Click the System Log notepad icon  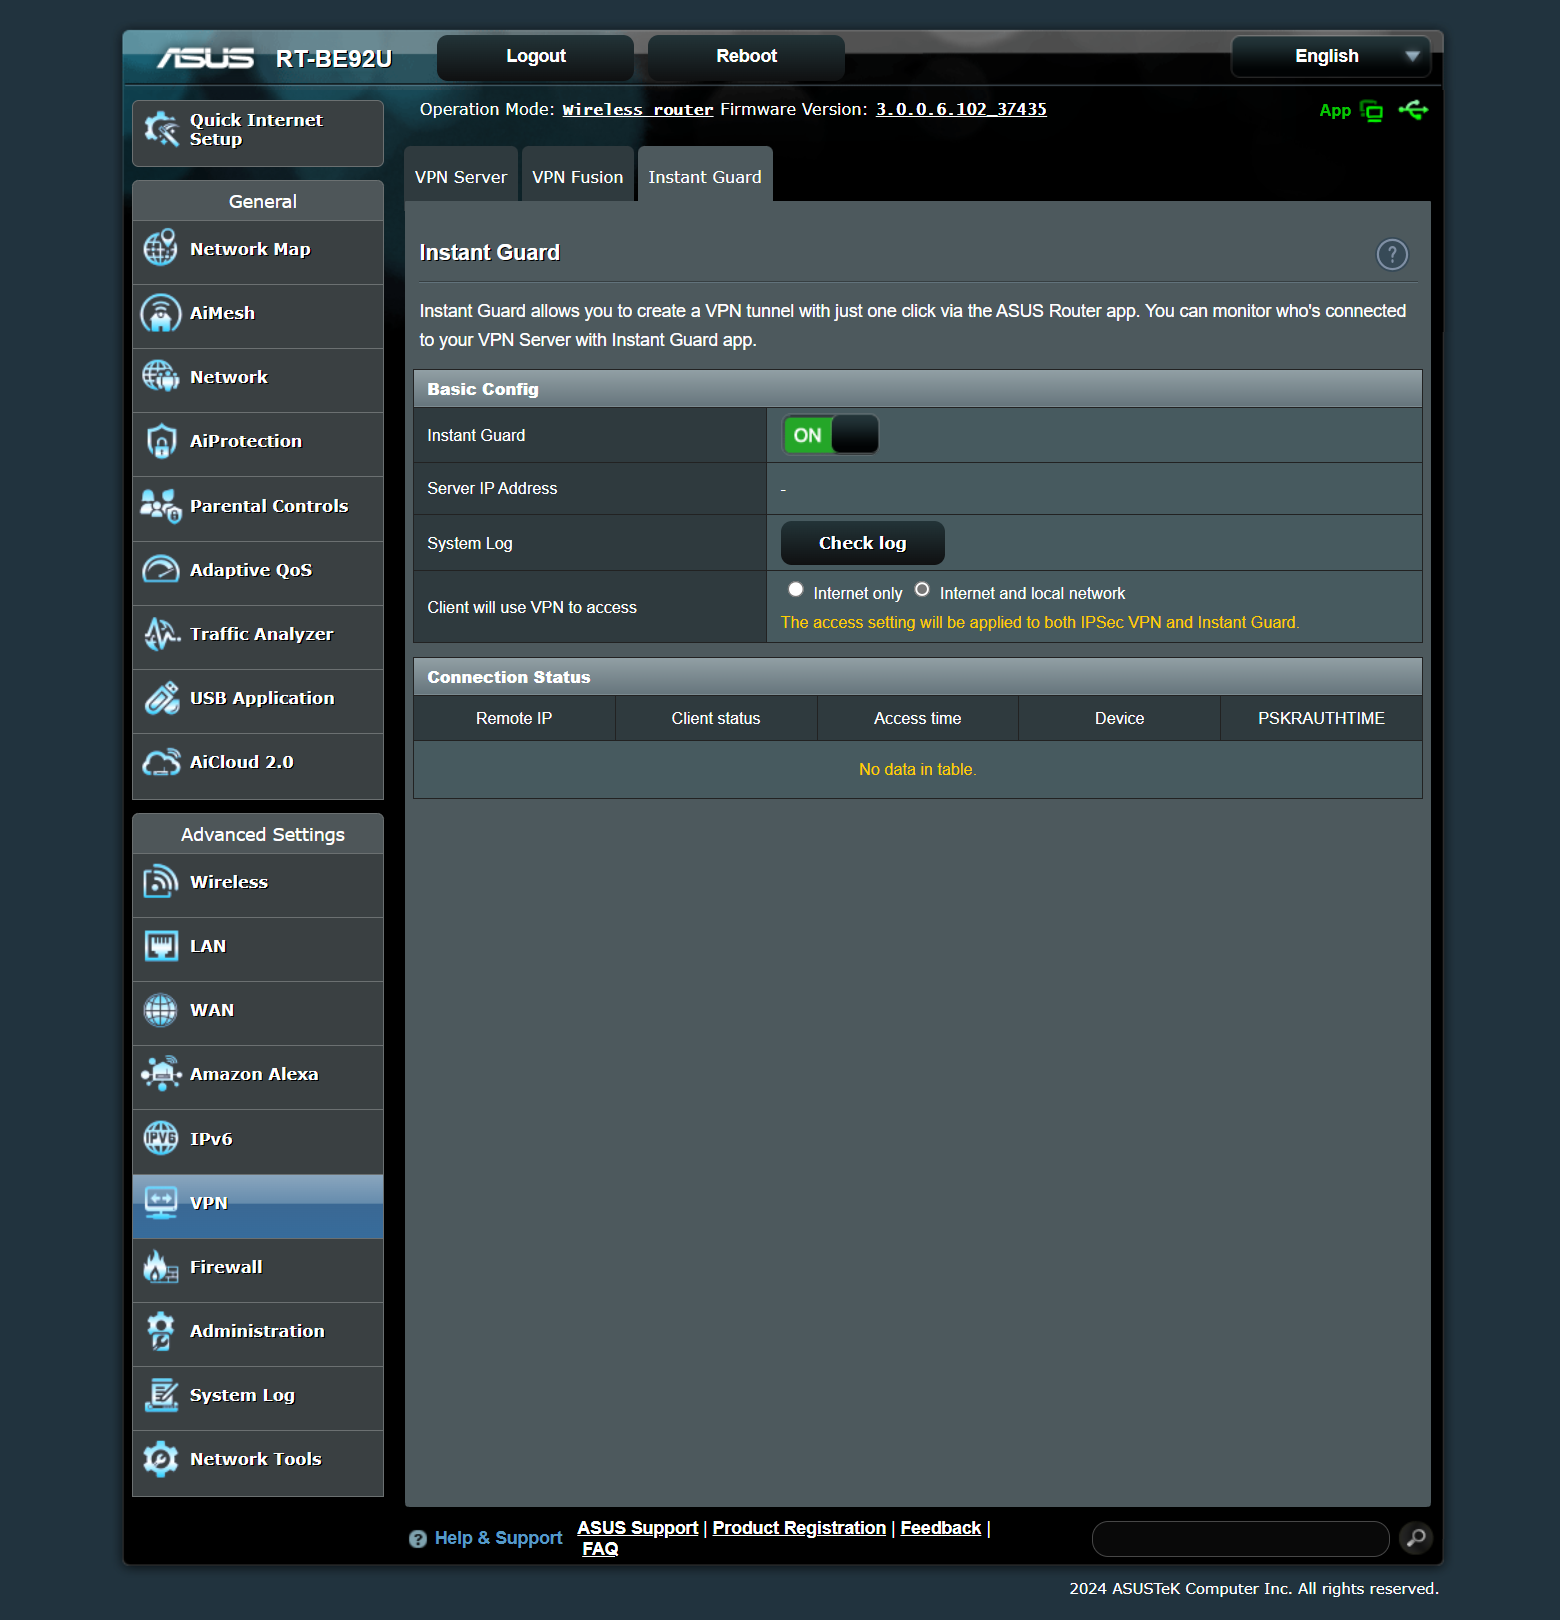tap(161, 1395)
